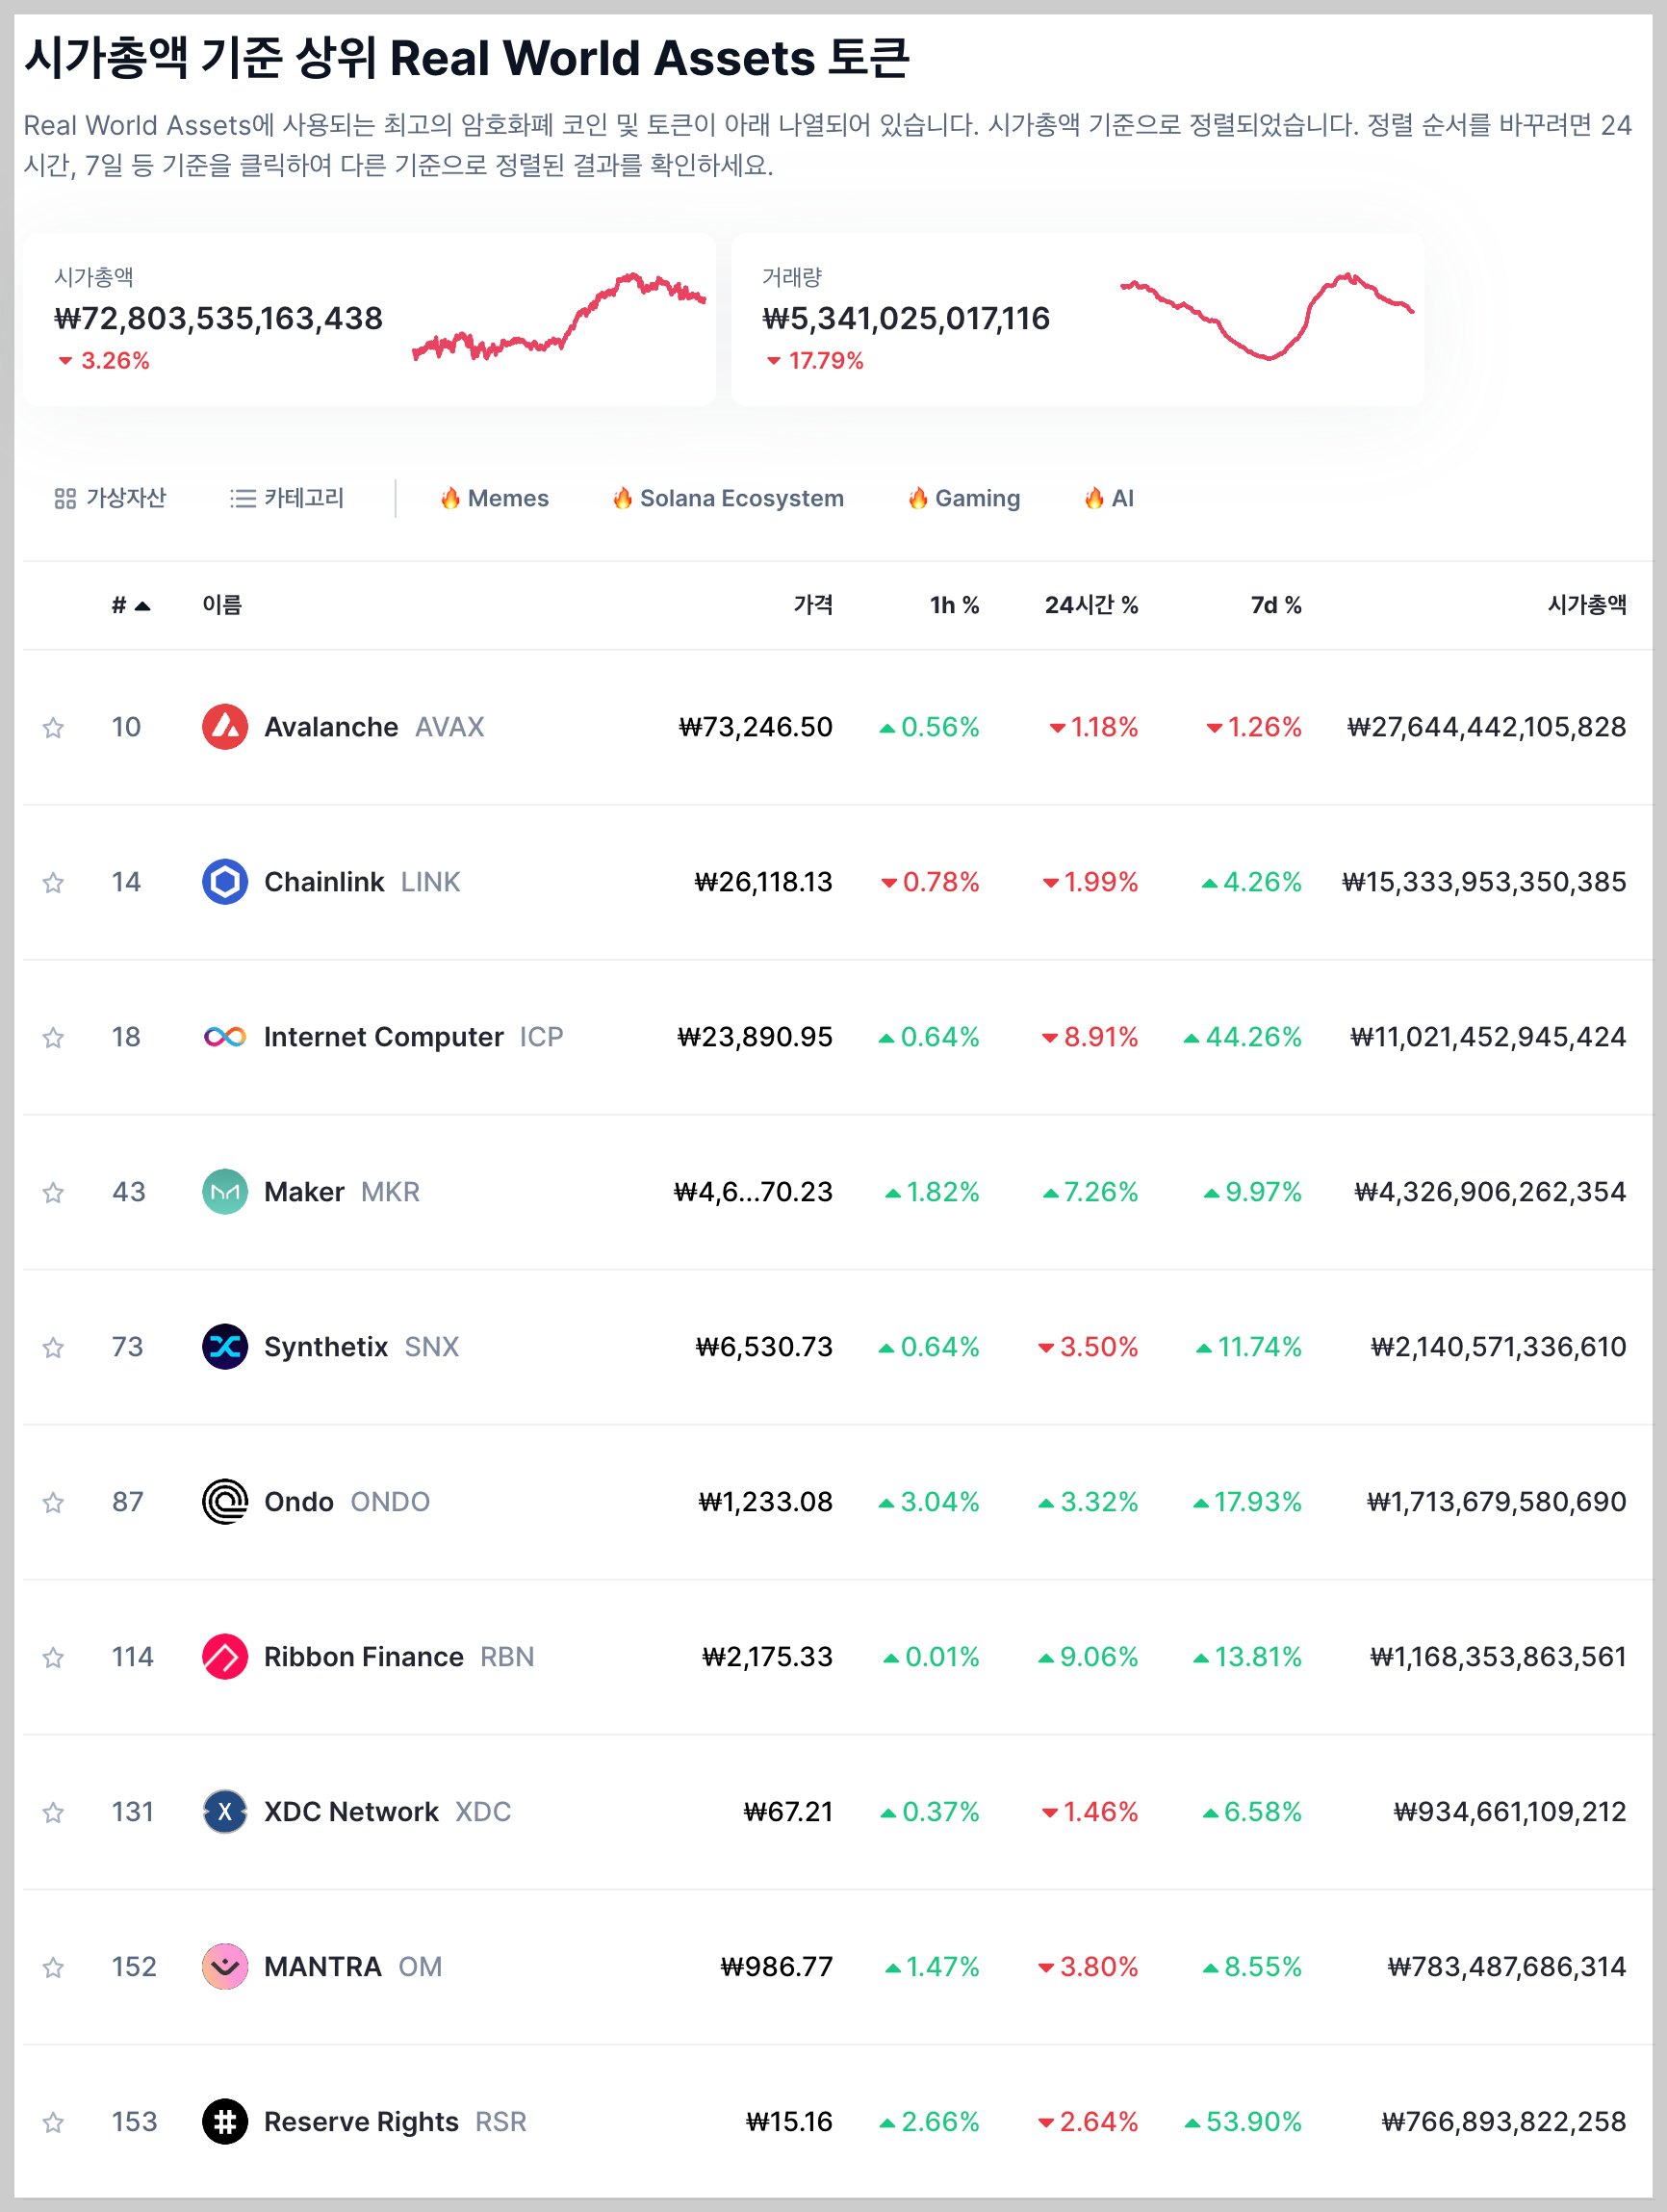The height and width of the screenshot is (2212, 1667).
Task: Favorite MANTRA with the star
Action: (53, 1967)
